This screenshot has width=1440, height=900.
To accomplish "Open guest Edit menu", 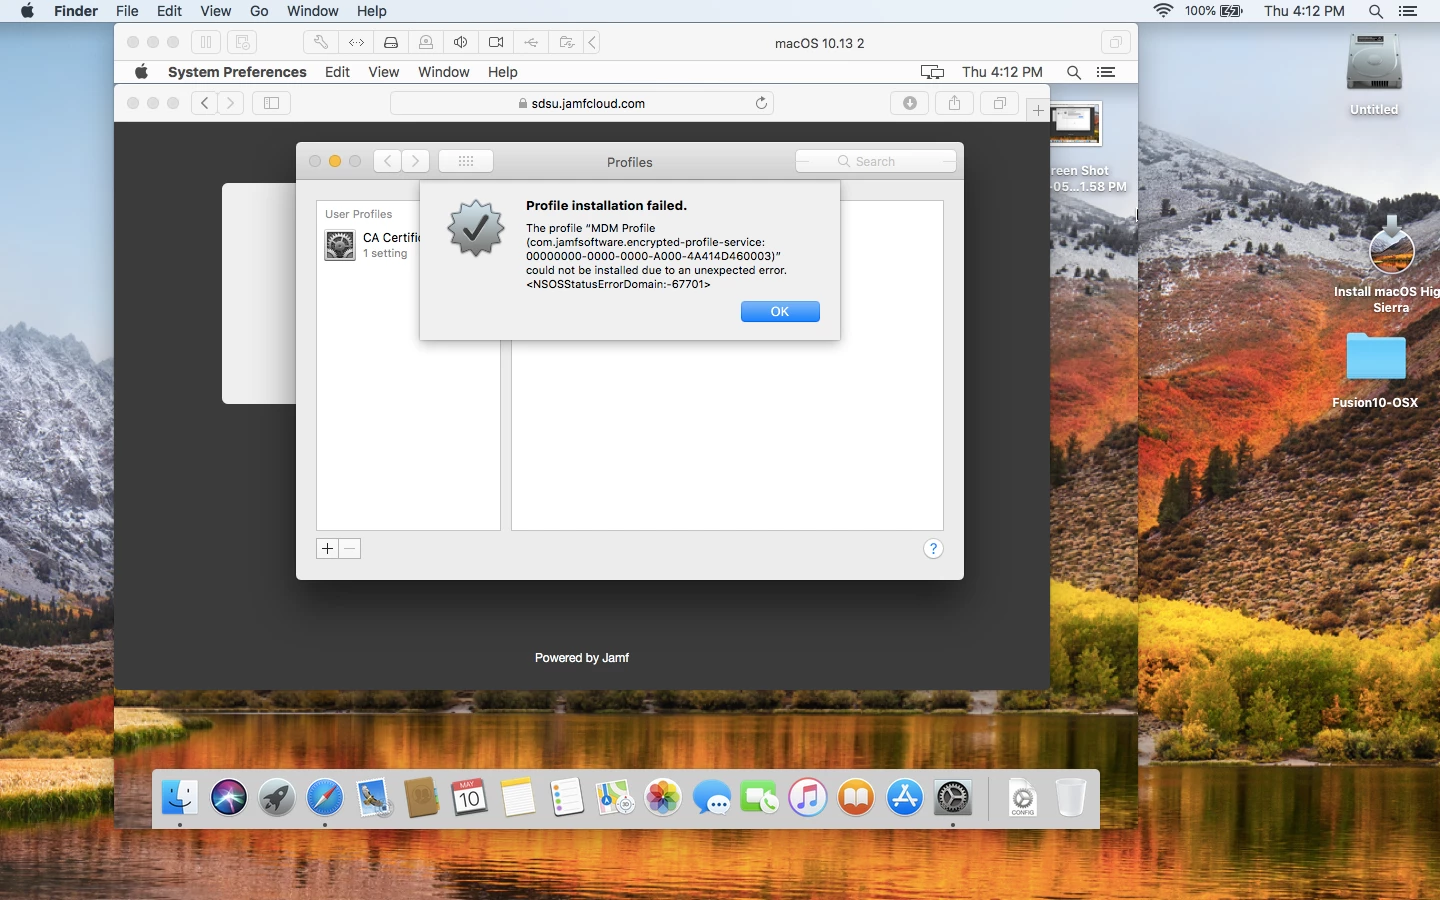I will tap(338, 72).
